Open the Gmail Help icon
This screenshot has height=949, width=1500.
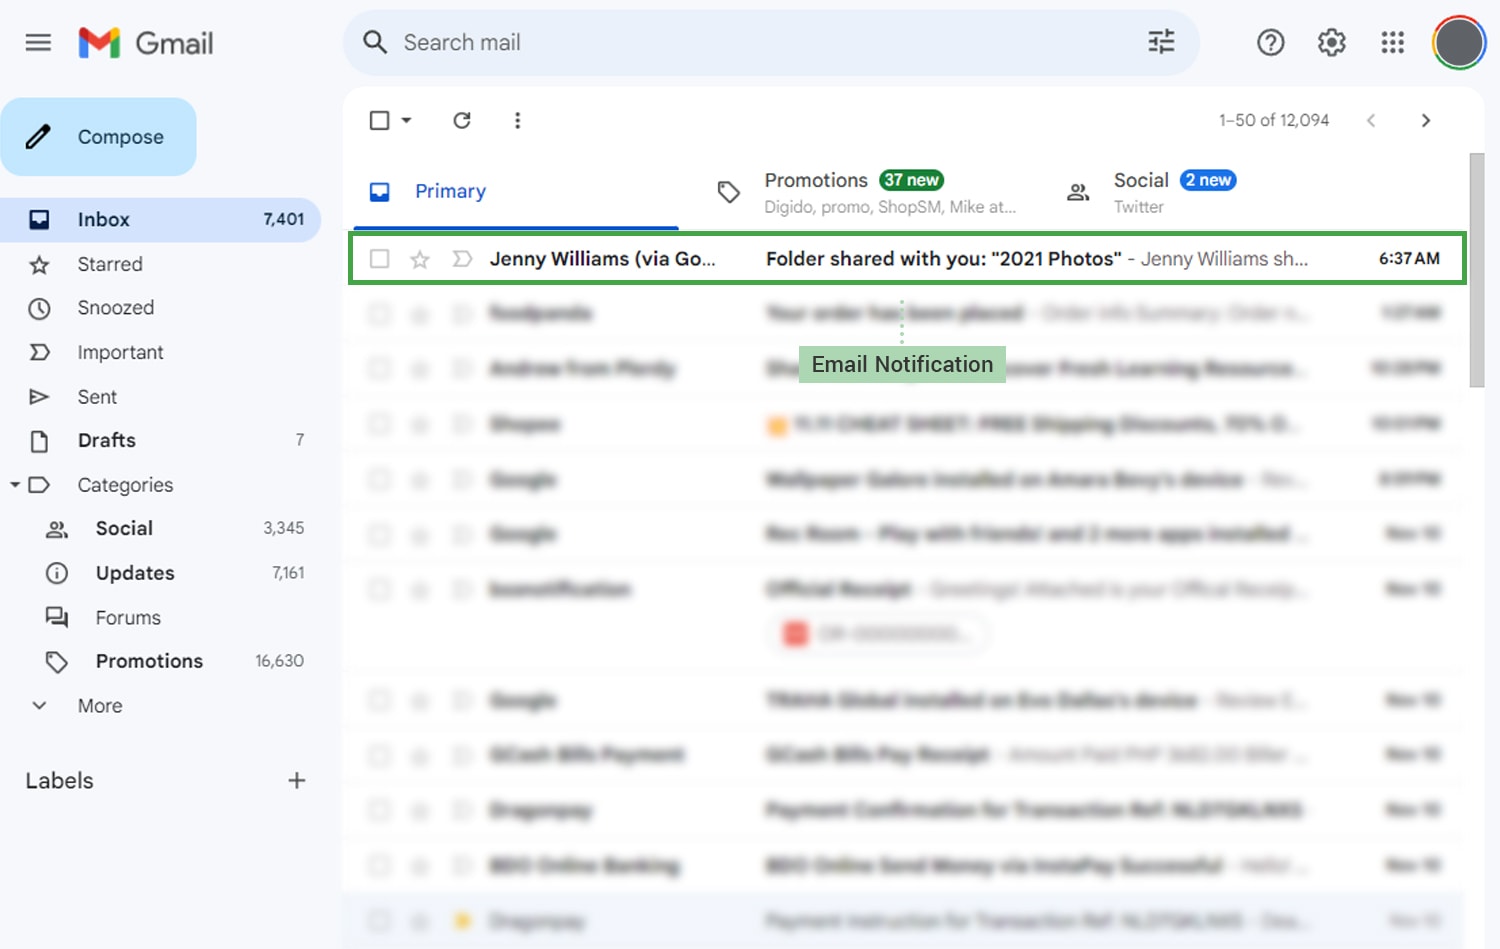pyautogui.click(x=1270, y=42)
